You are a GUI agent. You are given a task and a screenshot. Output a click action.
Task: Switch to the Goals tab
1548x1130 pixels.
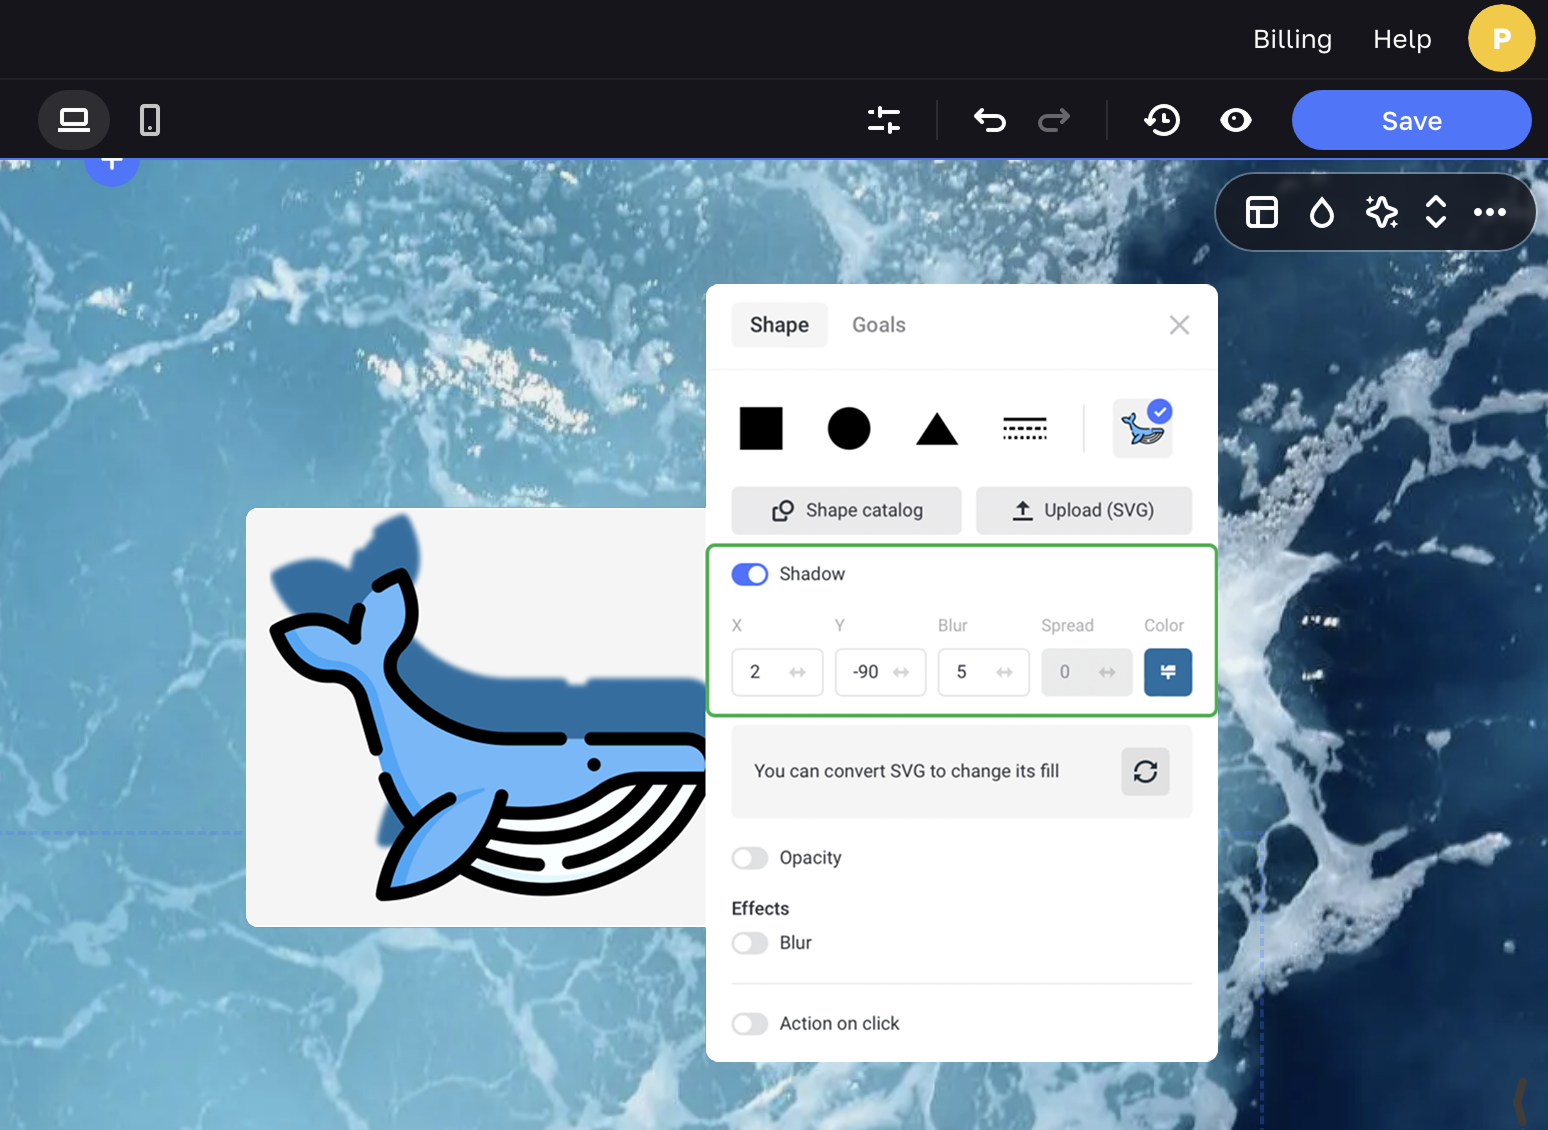click(x=878, y=325)
